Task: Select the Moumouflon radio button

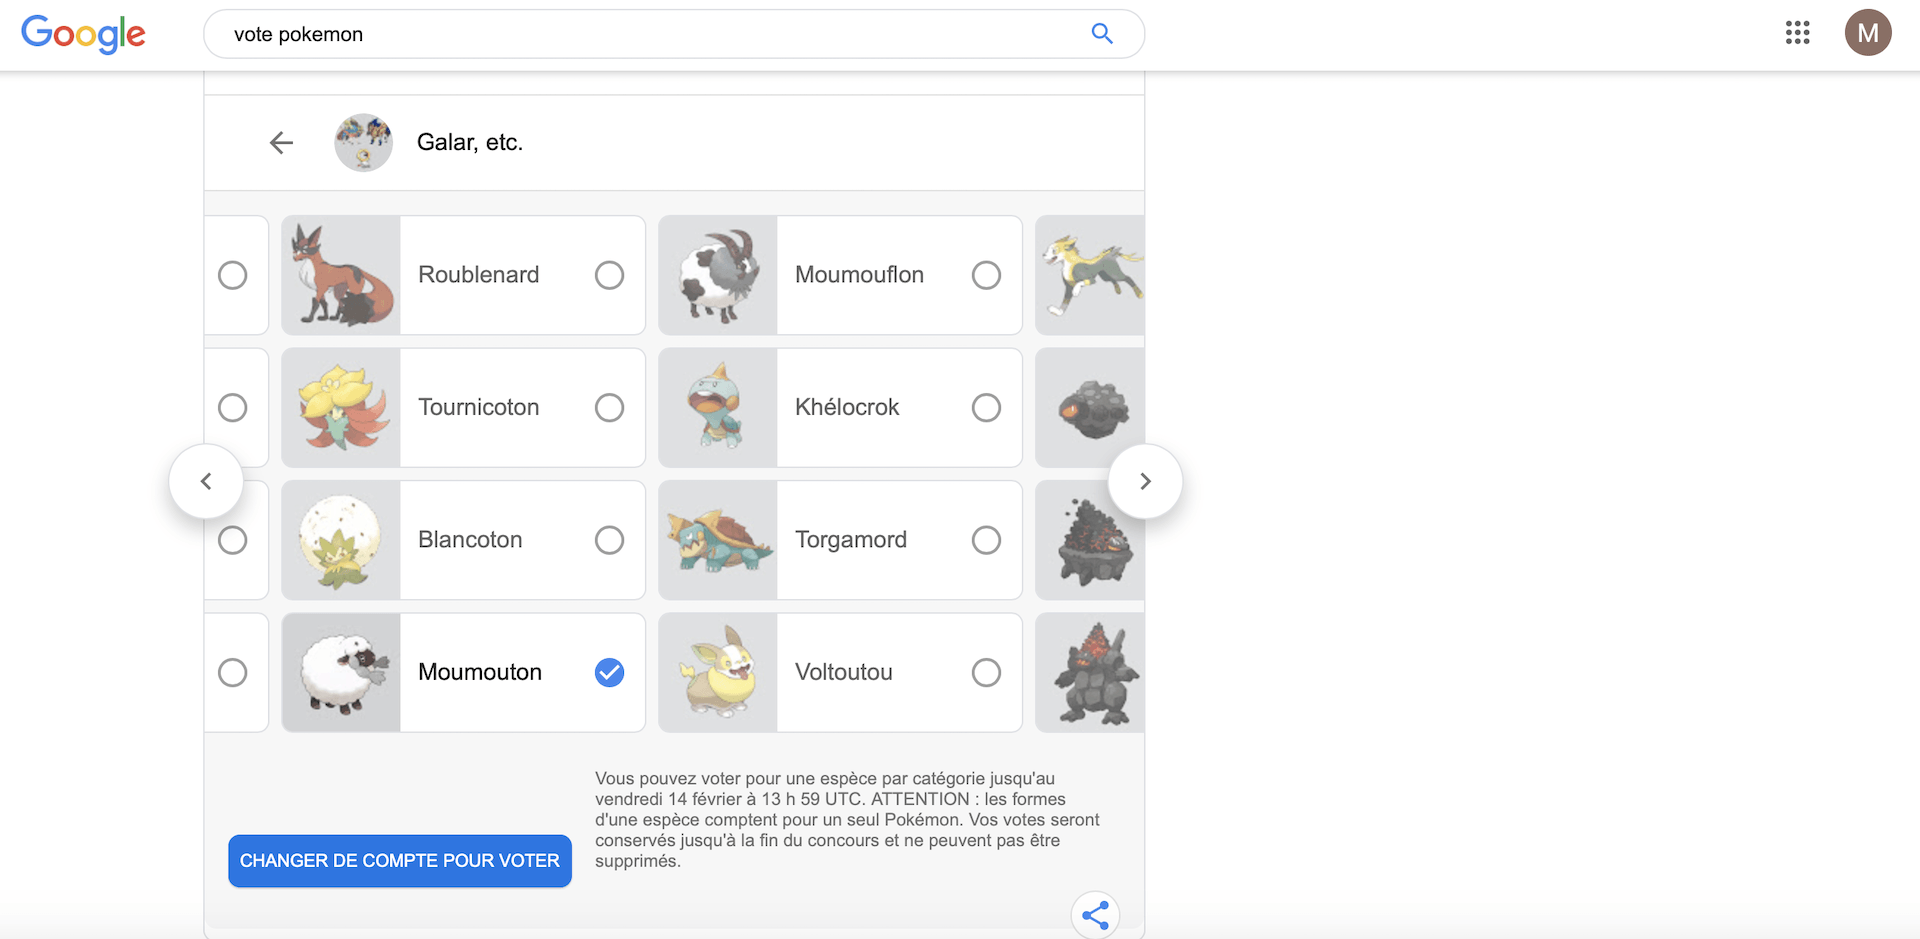Action: coord(986,275)
